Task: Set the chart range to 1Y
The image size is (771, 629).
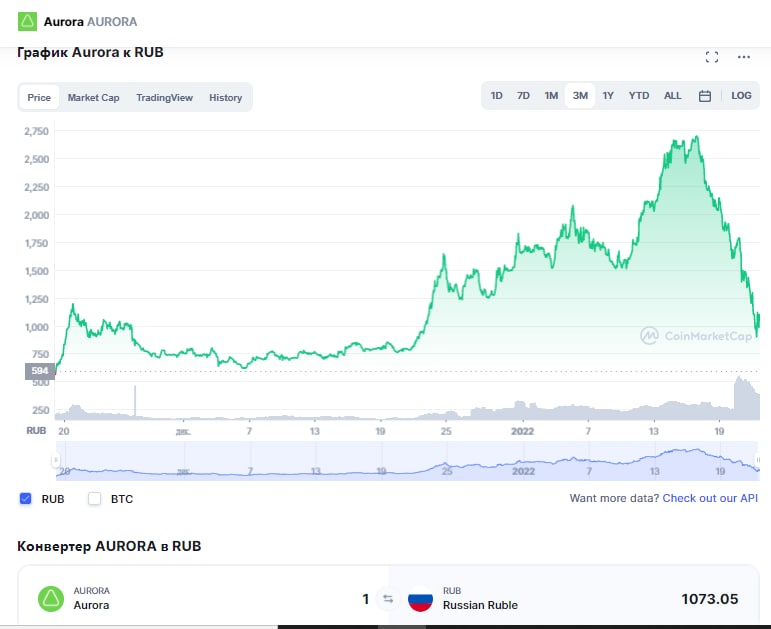Action: click(608, 95)
